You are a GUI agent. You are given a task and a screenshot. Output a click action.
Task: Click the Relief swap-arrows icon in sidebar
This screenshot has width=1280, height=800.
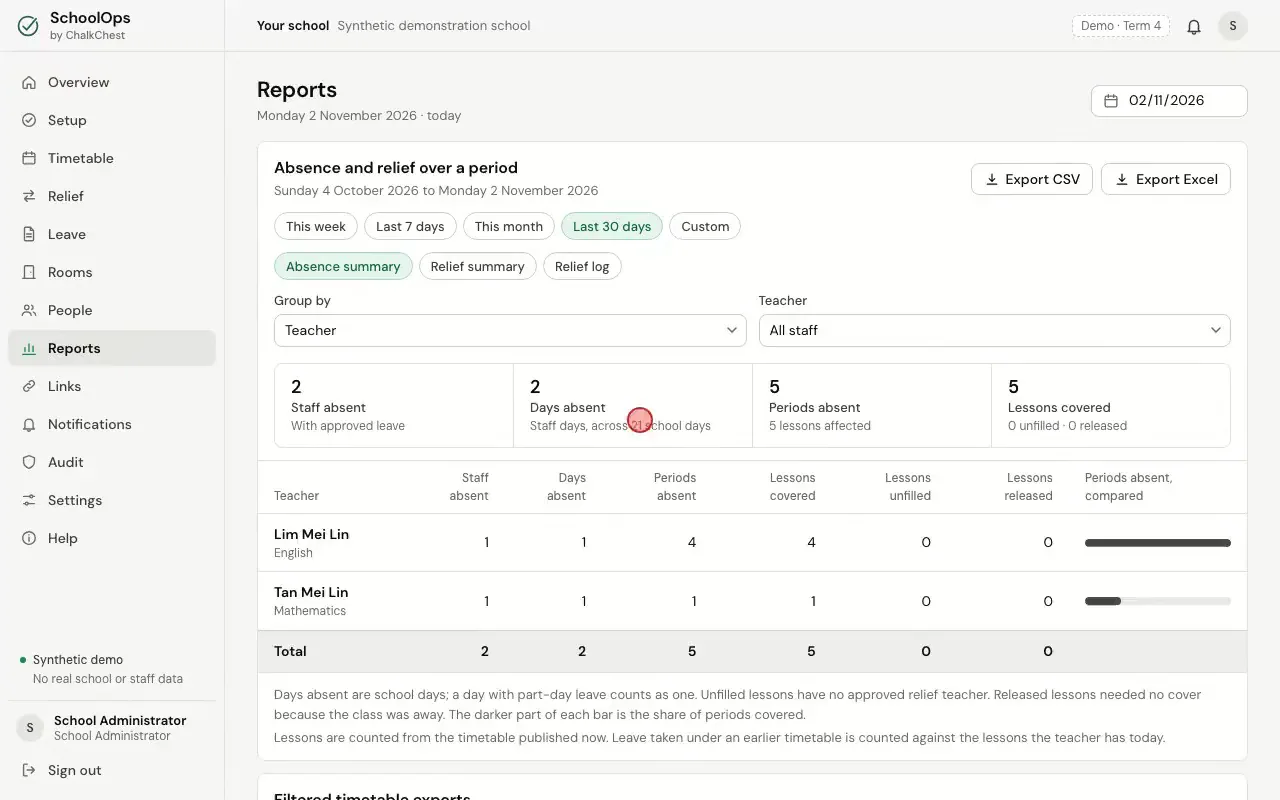click(x=29, y=197)
